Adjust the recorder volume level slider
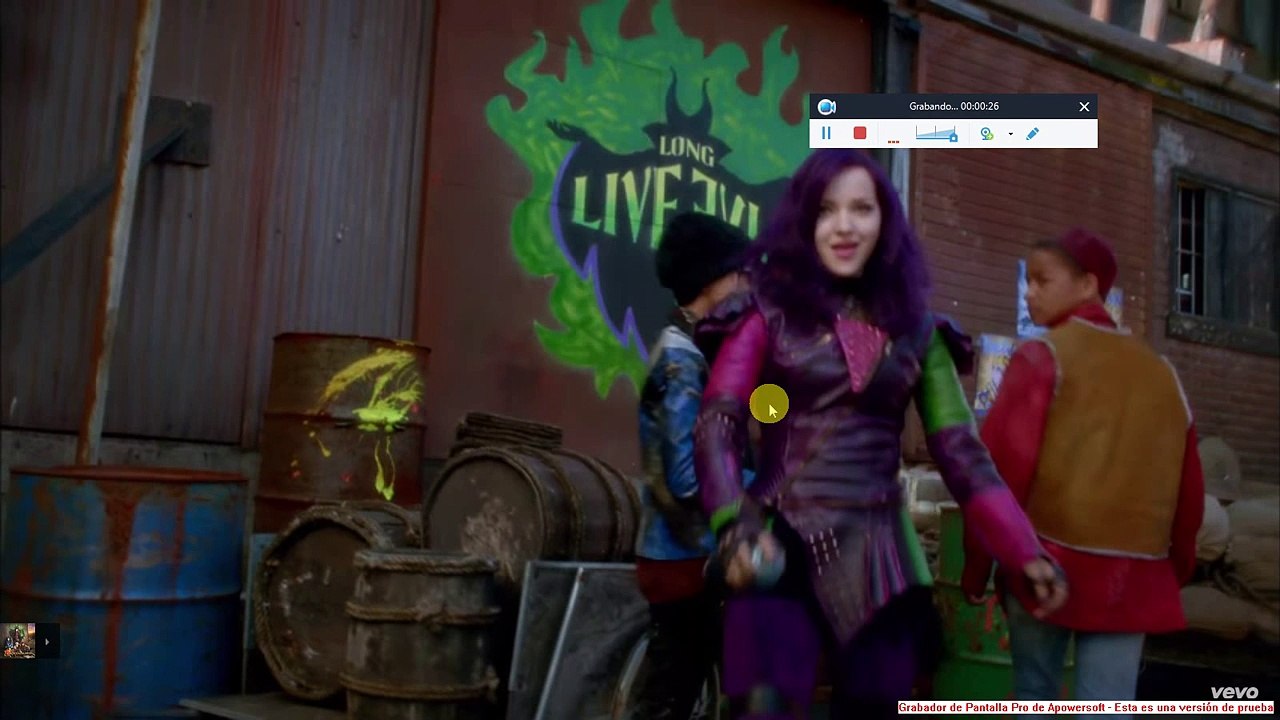Viewport: 1280px width, 720px height. (x=937, y=133)
